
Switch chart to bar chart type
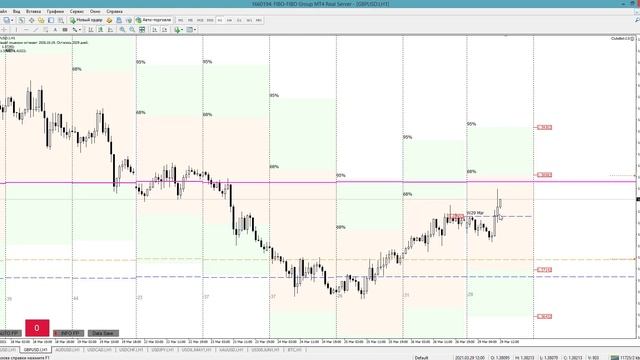click(91, 29)
